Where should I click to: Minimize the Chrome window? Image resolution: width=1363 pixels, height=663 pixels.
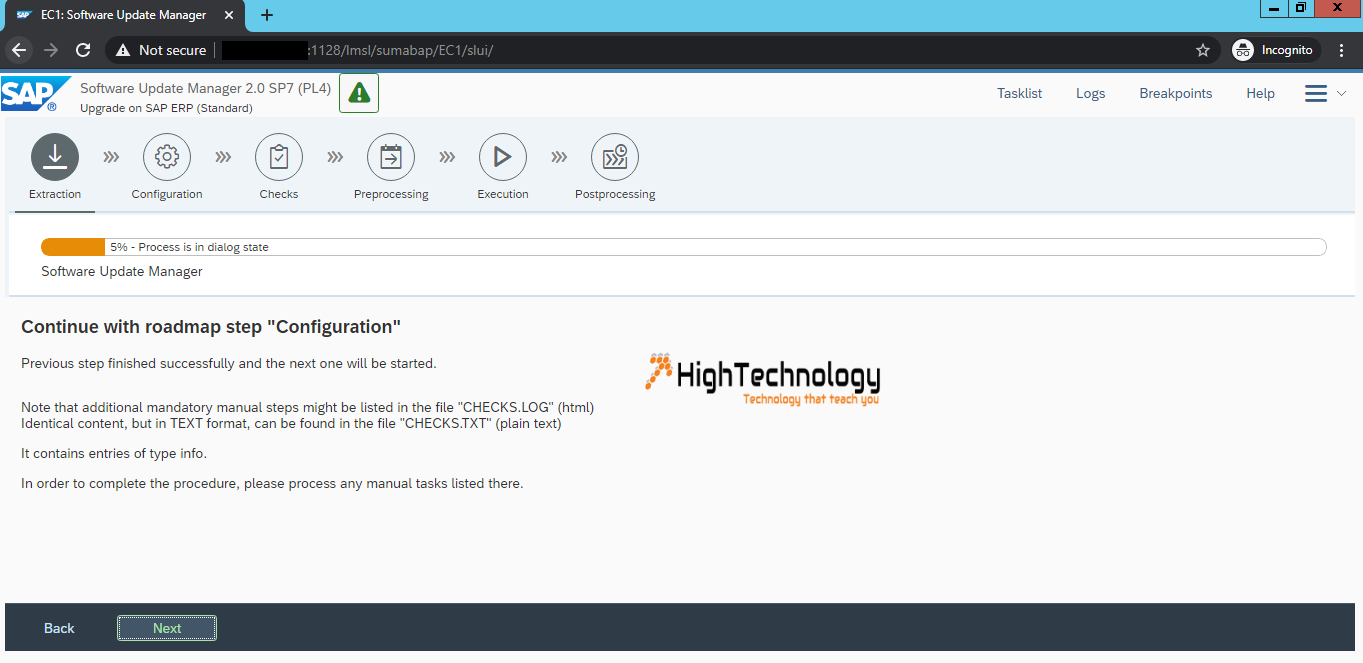click(x=1273, y=8)
